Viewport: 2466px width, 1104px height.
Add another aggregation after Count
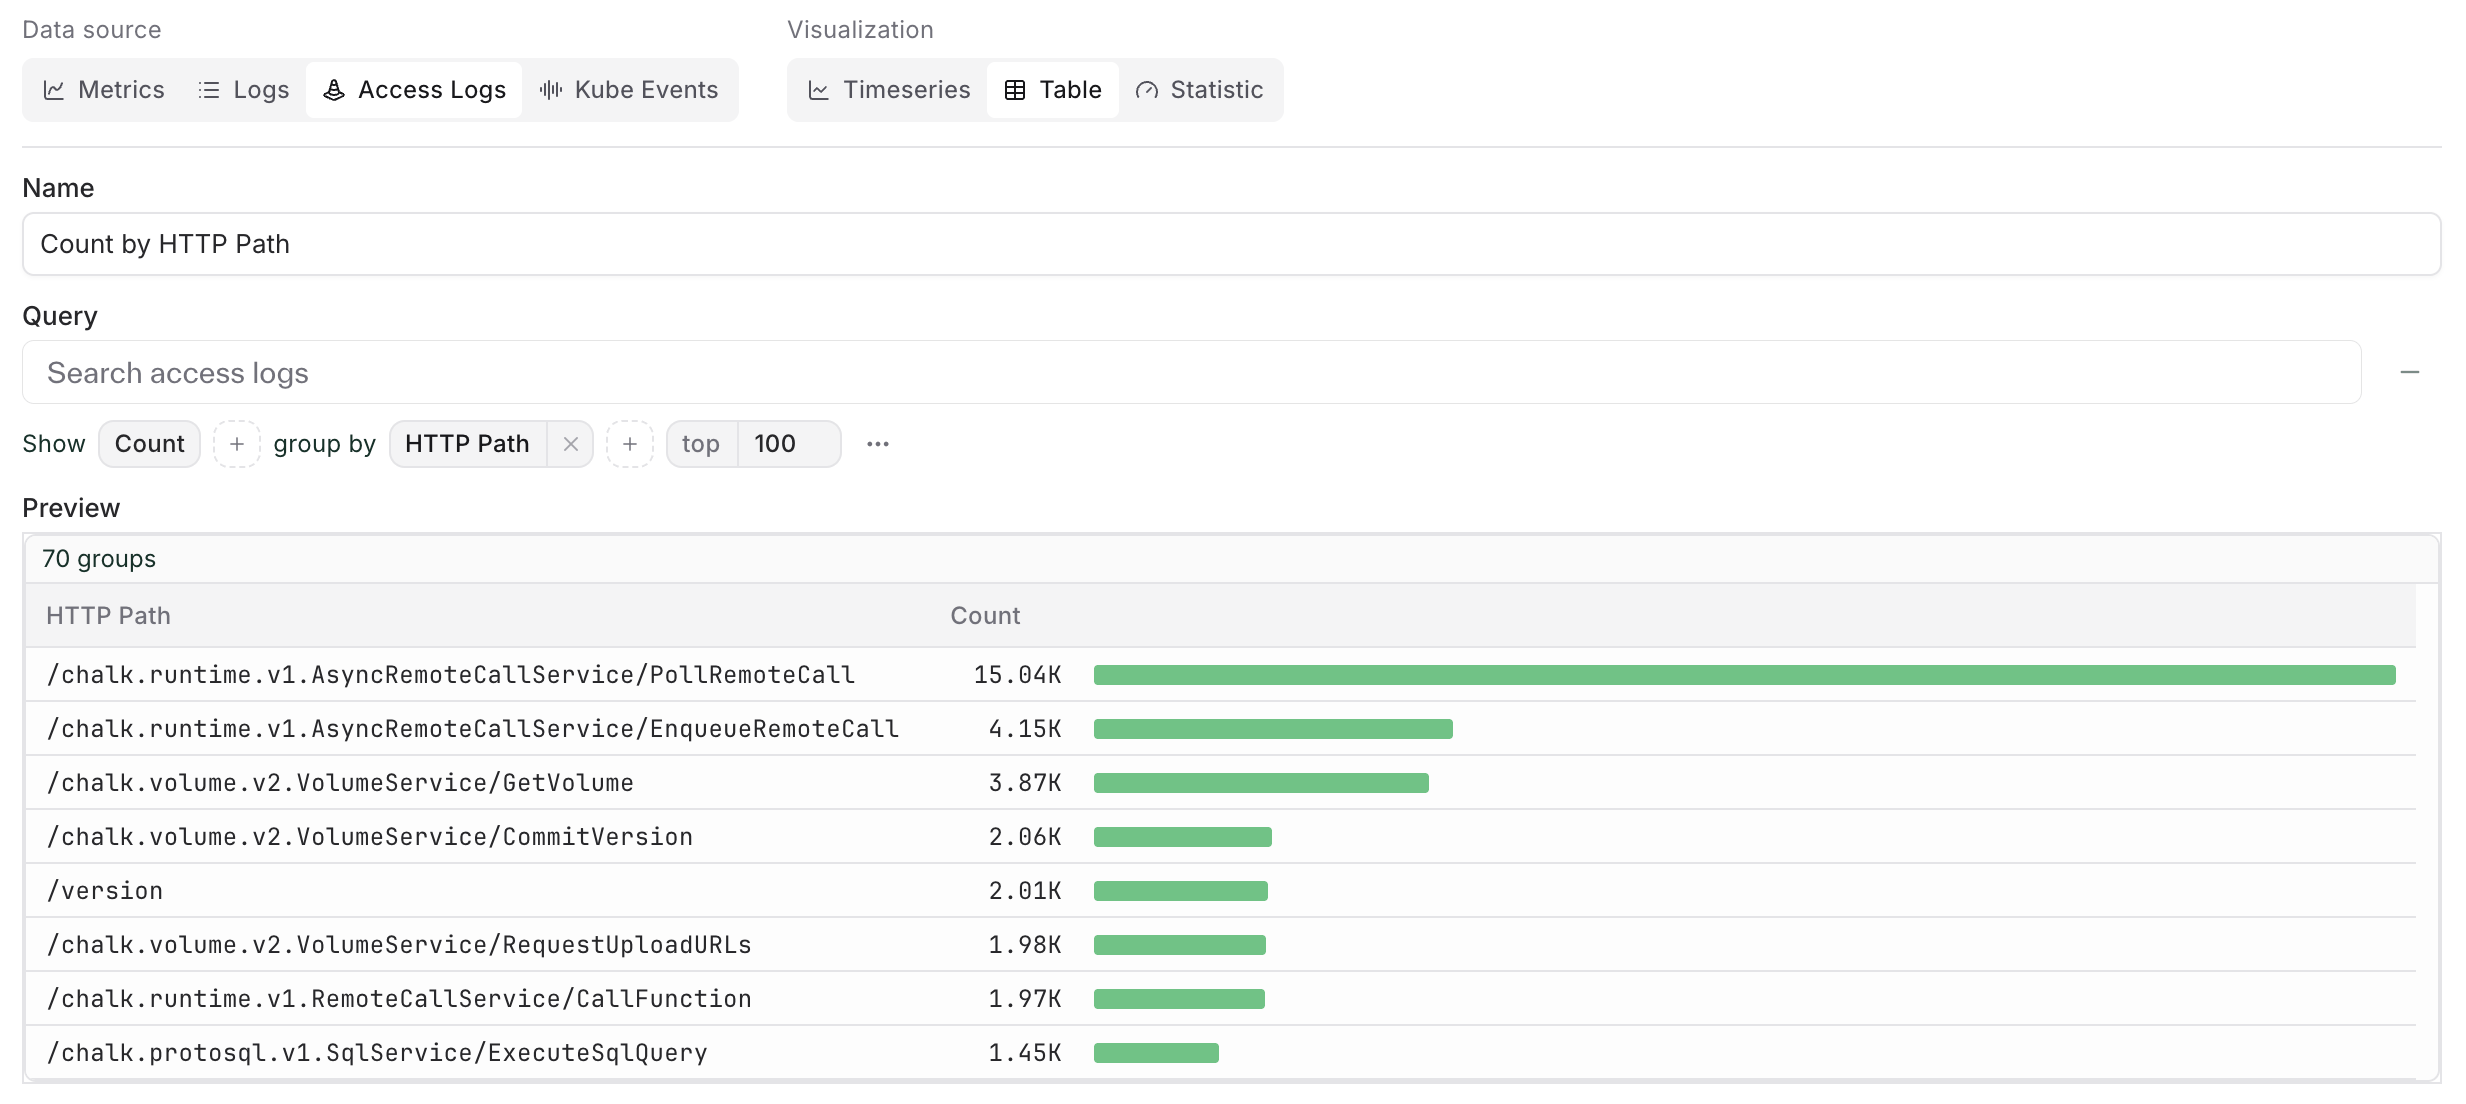(x=237, y=444)
